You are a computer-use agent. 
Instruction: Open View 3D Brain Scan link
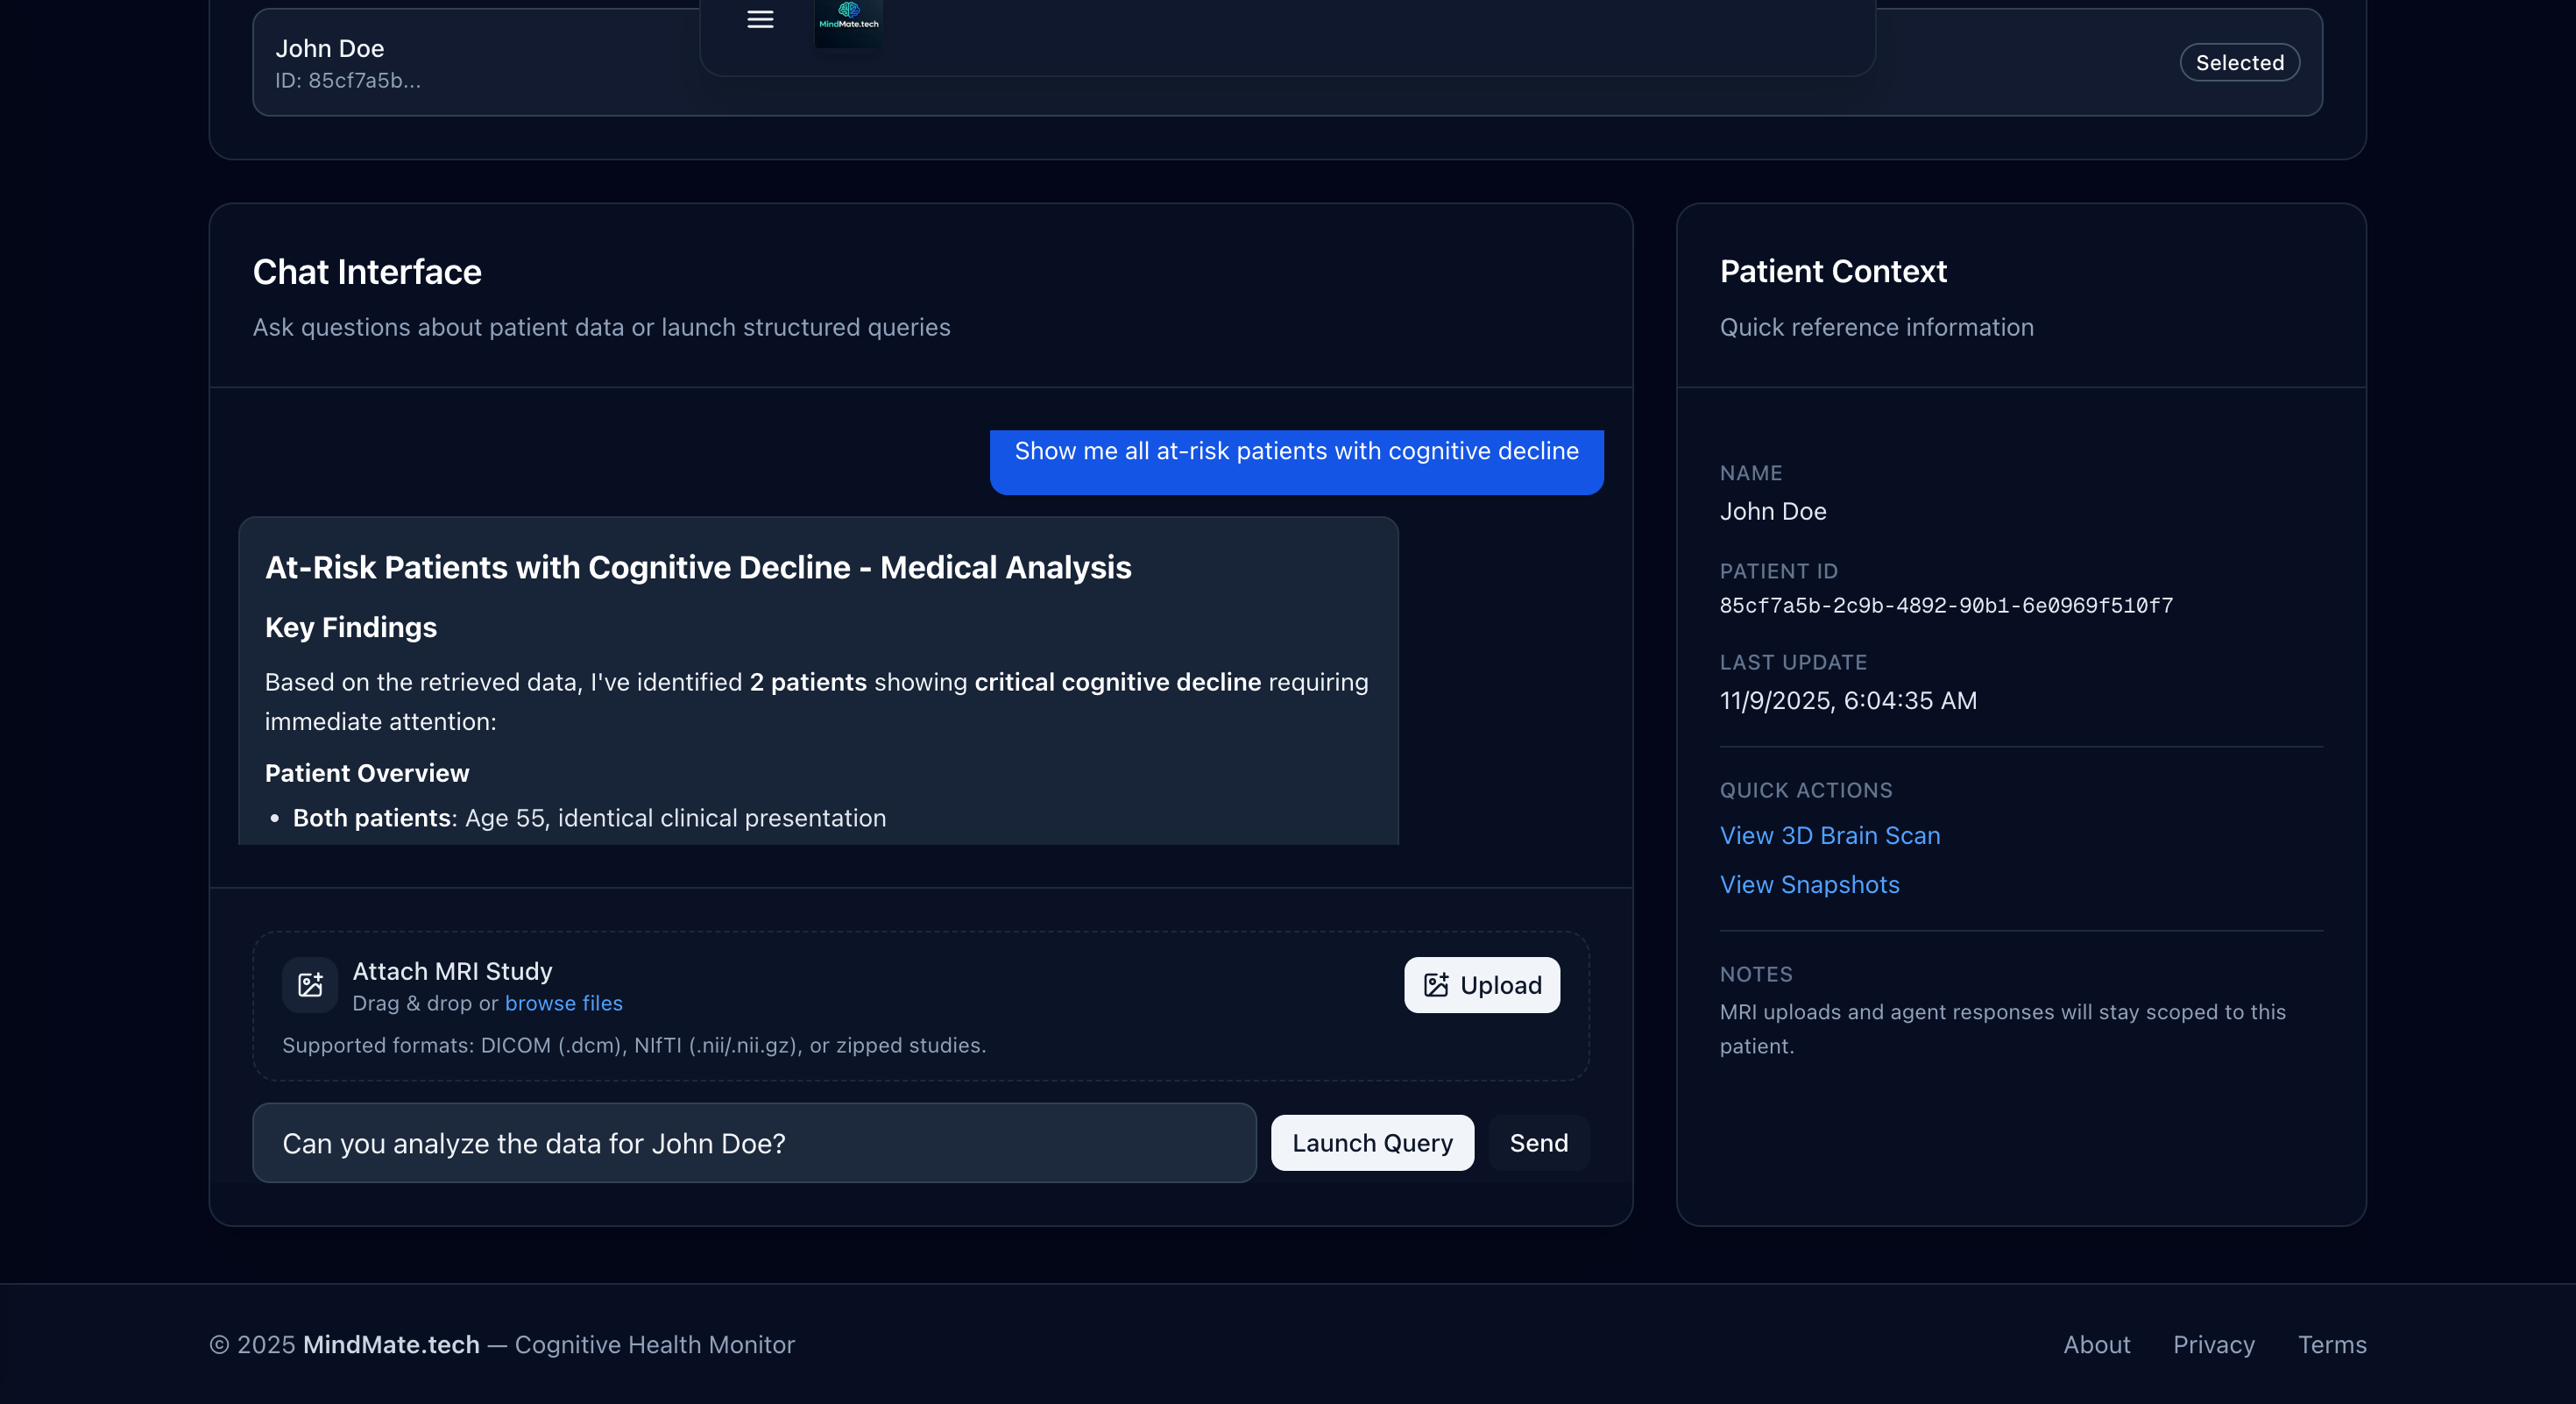coord(1829,836)
